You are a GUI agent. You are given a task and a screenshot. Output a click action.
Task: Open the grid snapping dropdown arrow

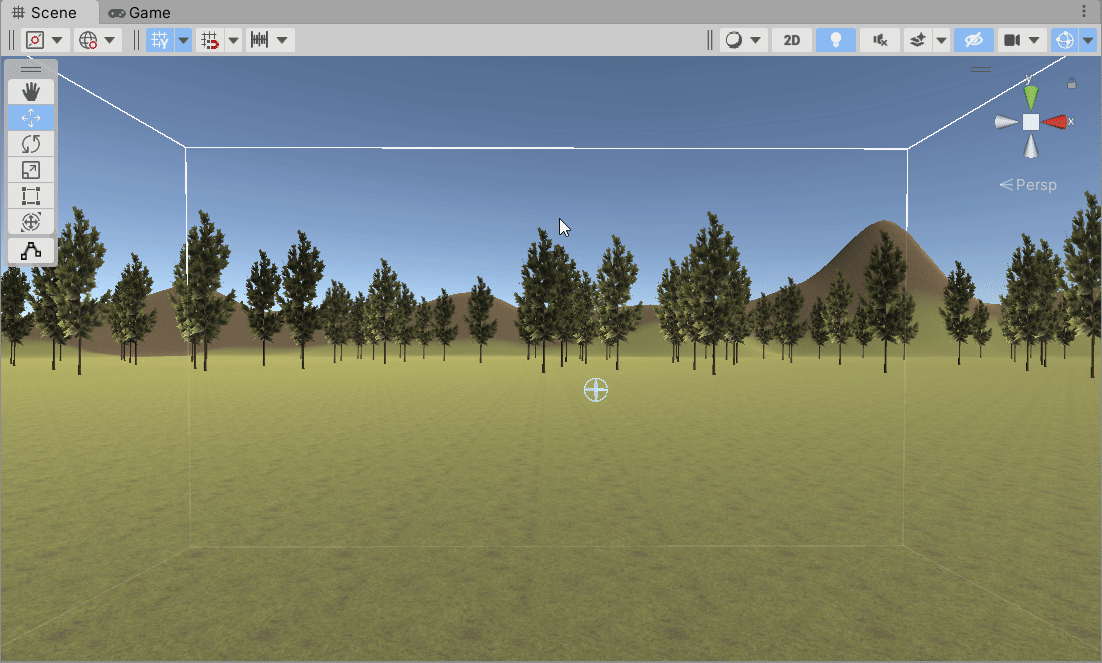(233, 40)
